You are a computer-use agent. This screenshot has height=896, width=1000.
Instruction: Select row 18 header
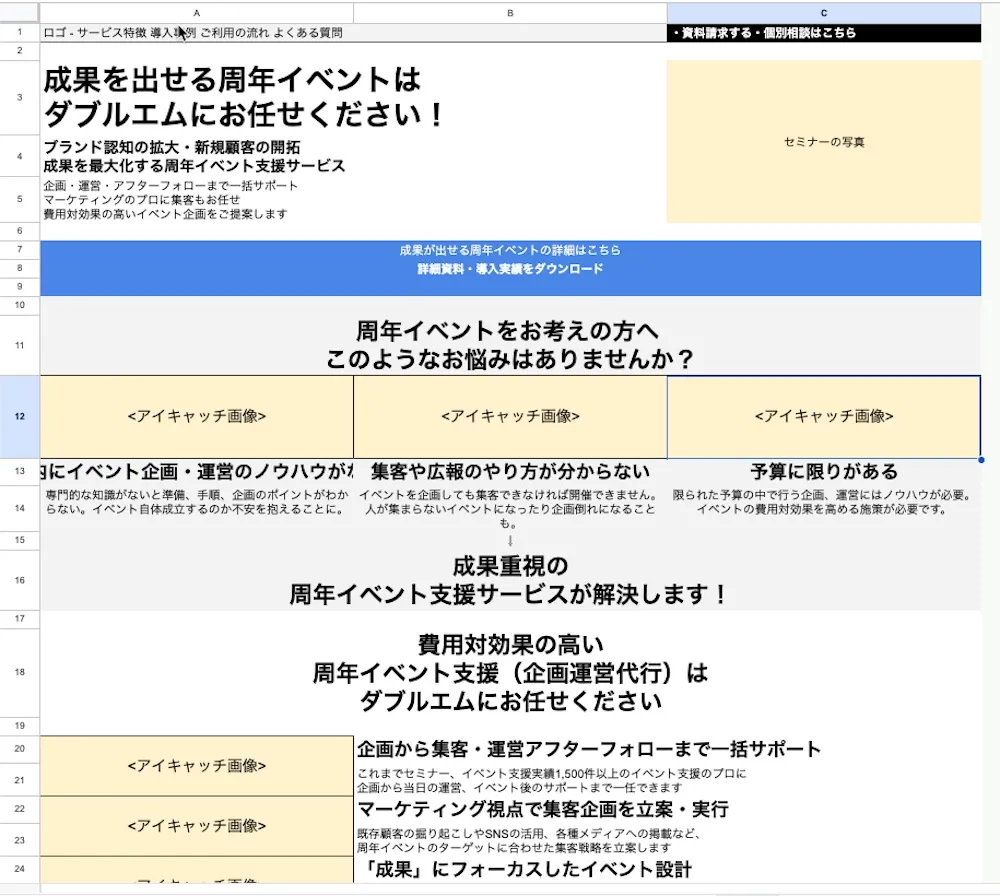(20, 672)
